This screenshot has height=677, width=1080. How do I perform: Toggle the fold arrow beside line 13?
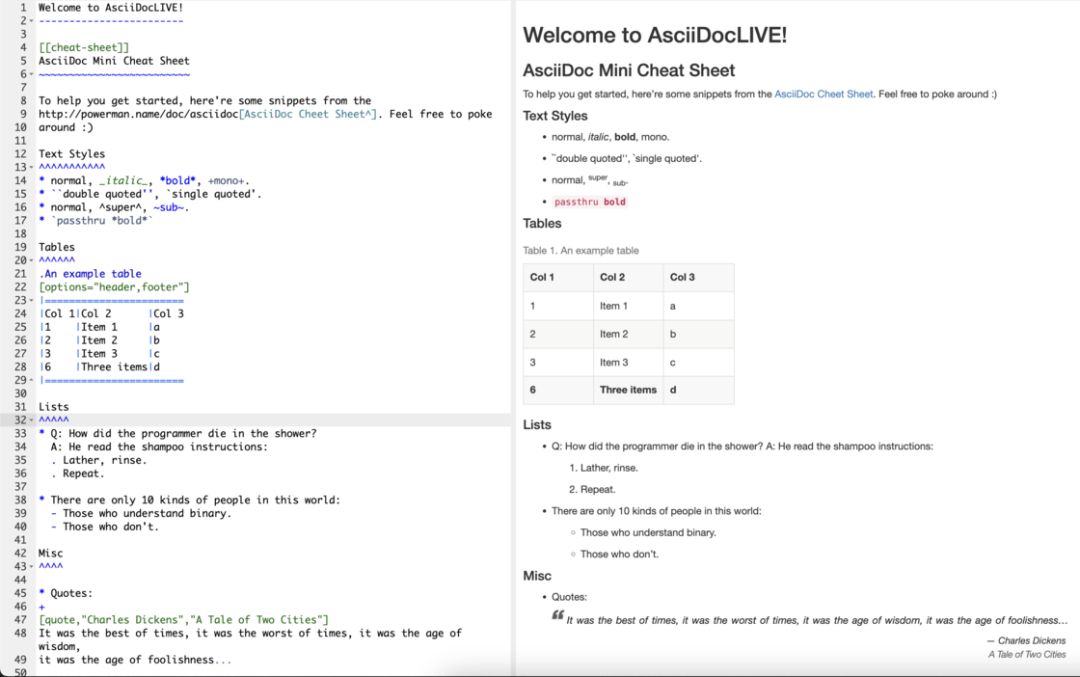(x=32, y=167)
